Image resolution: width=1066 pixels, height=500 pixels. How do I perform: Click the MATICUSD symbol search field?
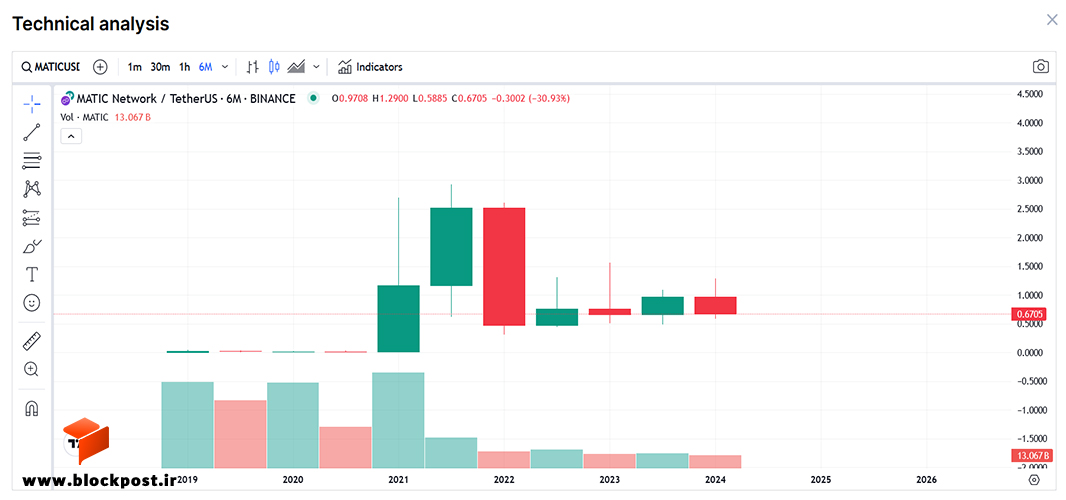[50, 67]
